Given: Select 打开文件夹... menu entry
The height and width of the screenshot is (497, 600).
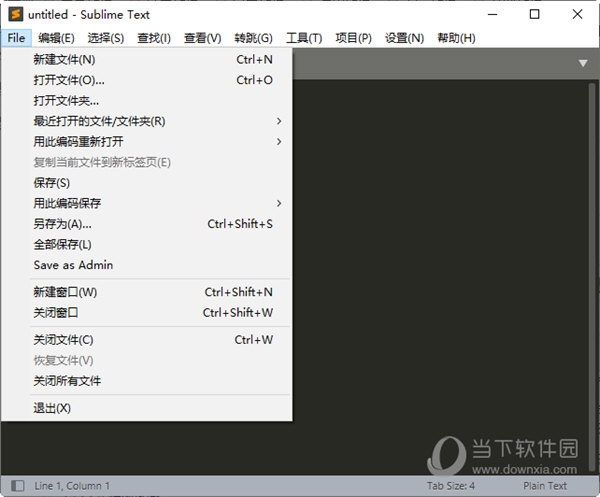Looking at the screenshot, I should click(x=147, y=101).
